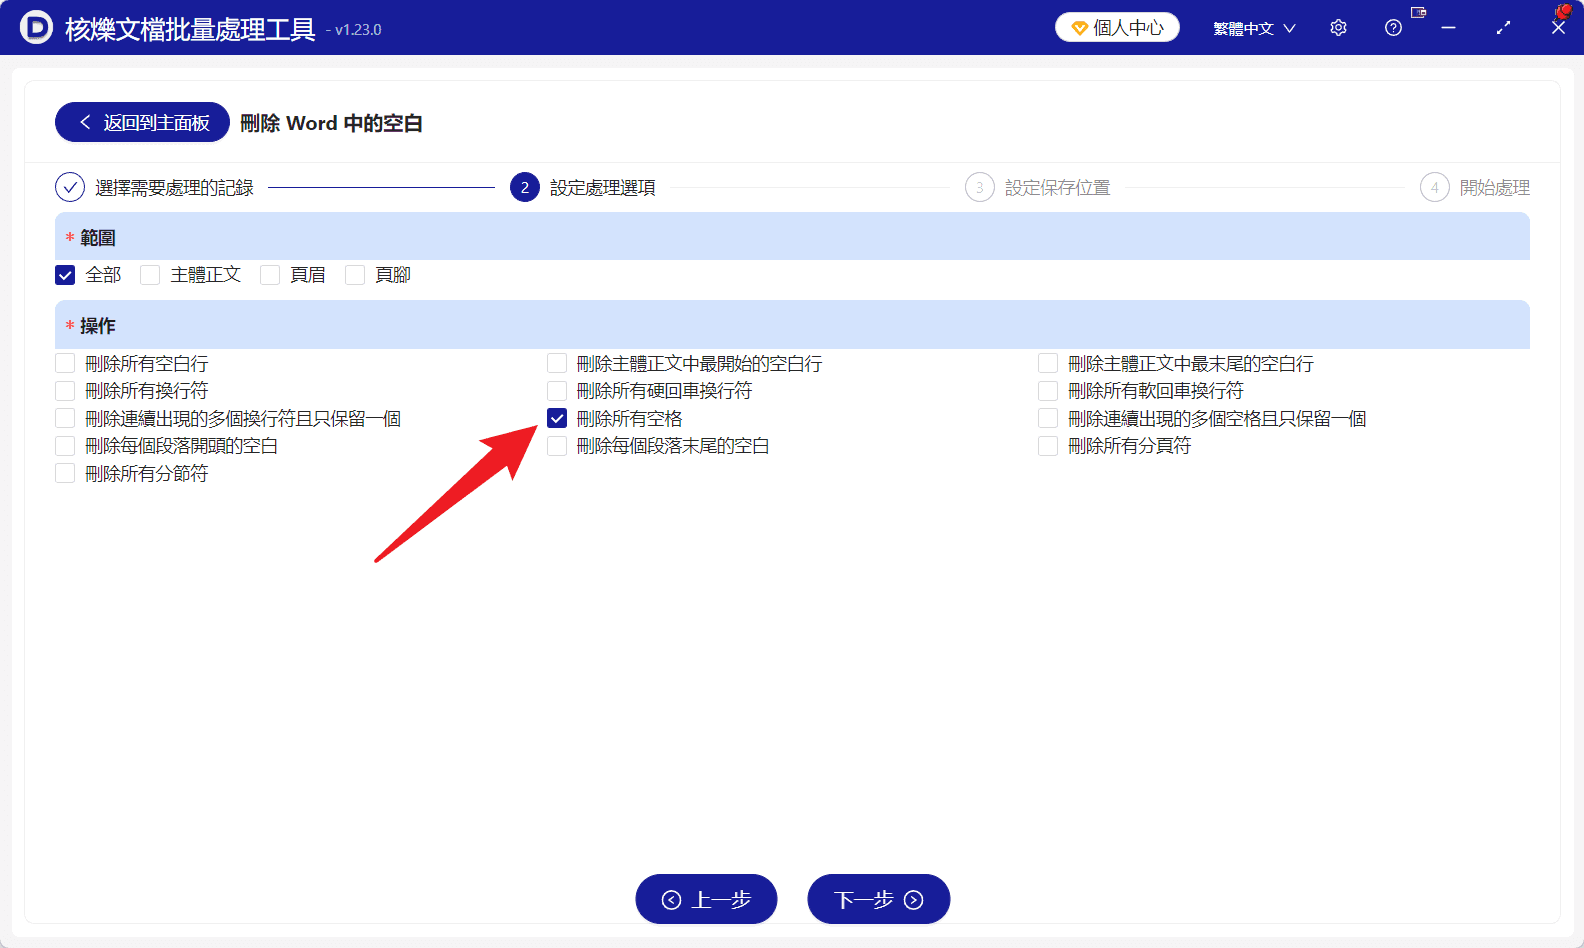The height and width of the screenshot is (948, 1584).
Task: Open 個人中心 personal center
Action: tap(1117, 27)
